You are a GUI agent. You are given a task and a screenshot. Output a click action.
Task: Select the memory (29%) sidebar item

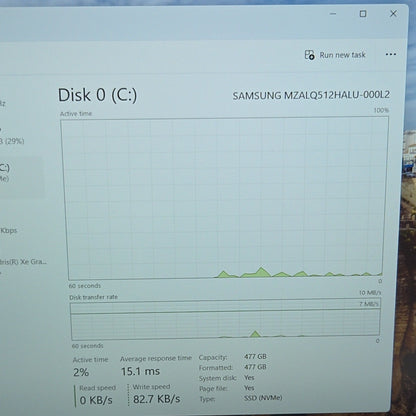point(12,136)
